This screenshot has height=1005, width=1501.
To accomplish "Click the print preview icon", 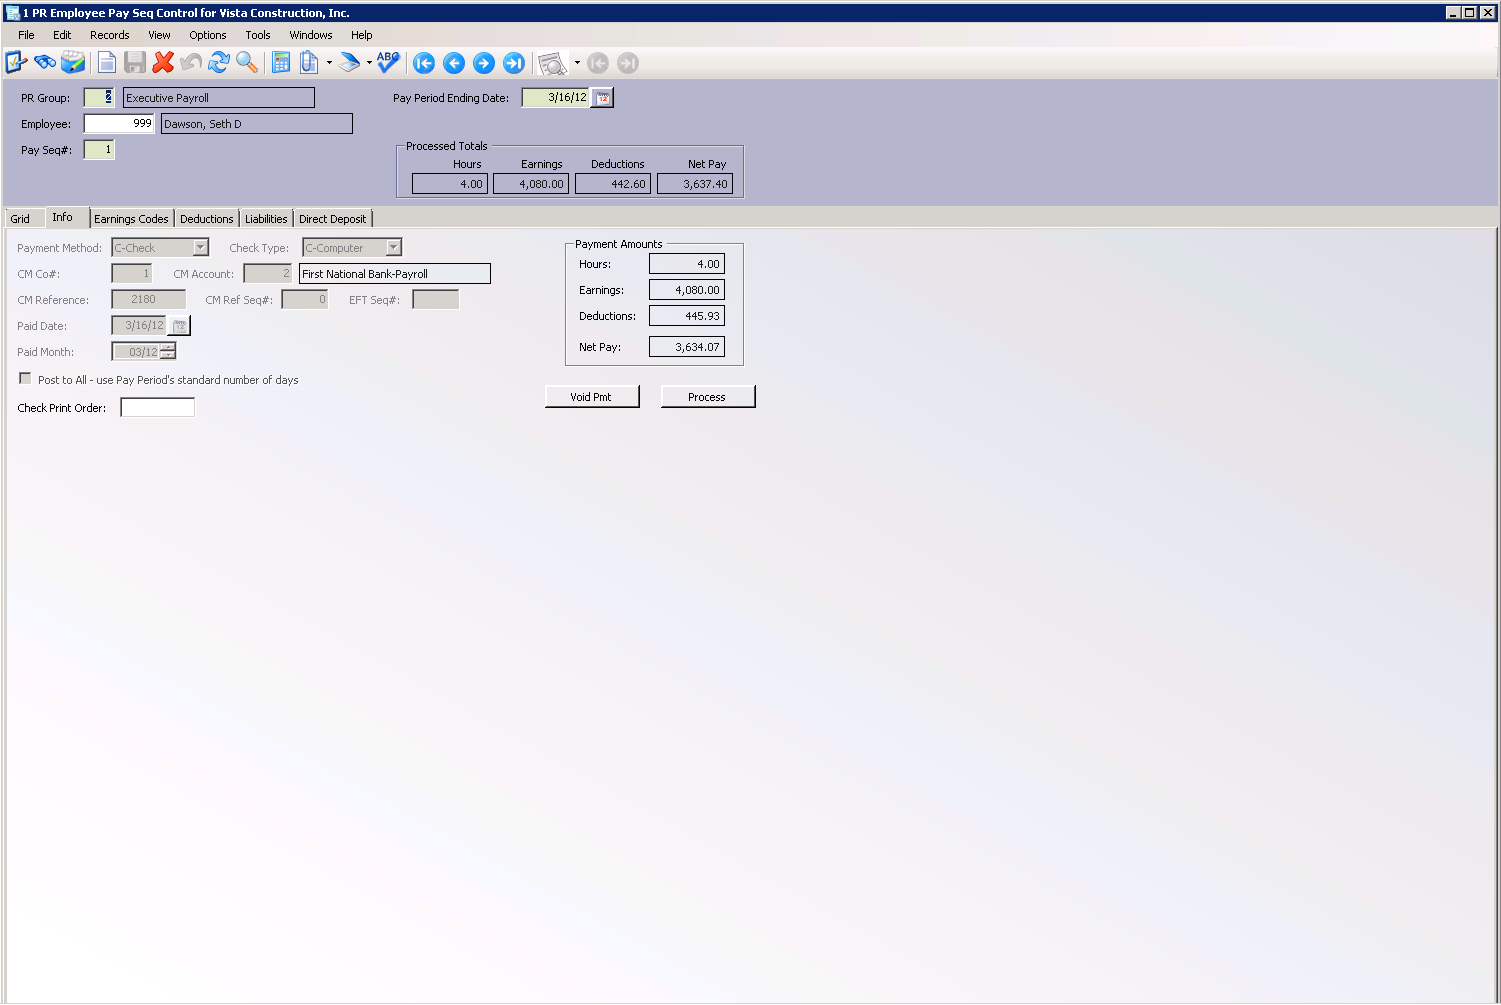I will [x=553, y=64].
